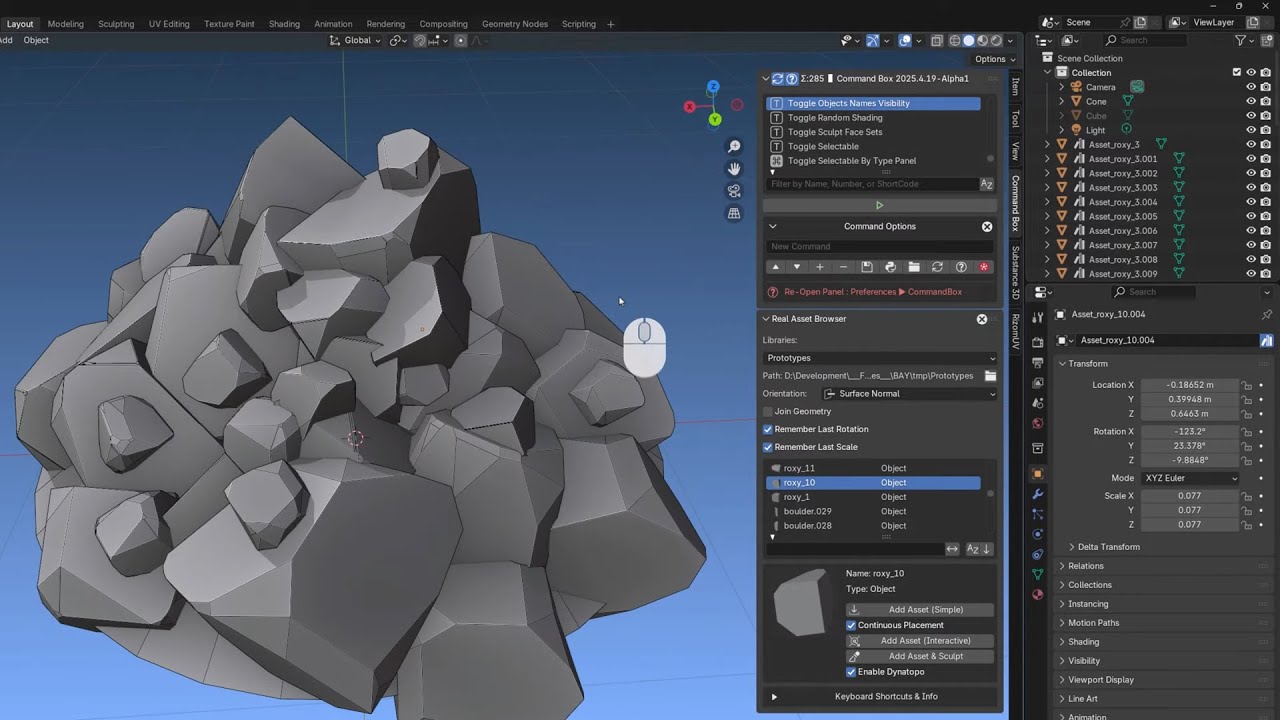The height and width of the screenshot is (720, 1280).
Task: Hide Asset_roxy_3.004 with its eye icon
Action: [x=1250, y=202]
